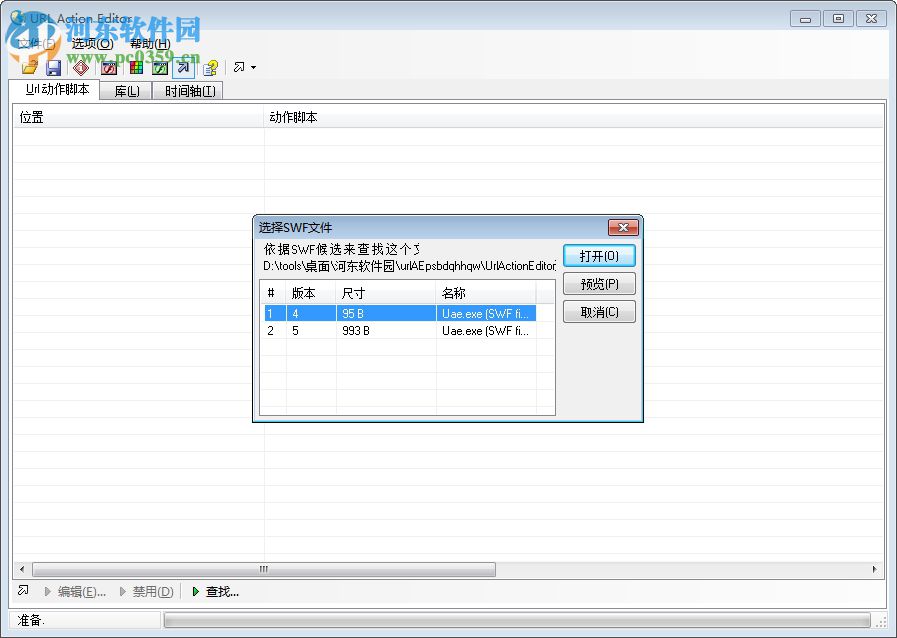Click the Save toolbar icon
This screenshot has width=897, height=638.
(x=53, y=67)
